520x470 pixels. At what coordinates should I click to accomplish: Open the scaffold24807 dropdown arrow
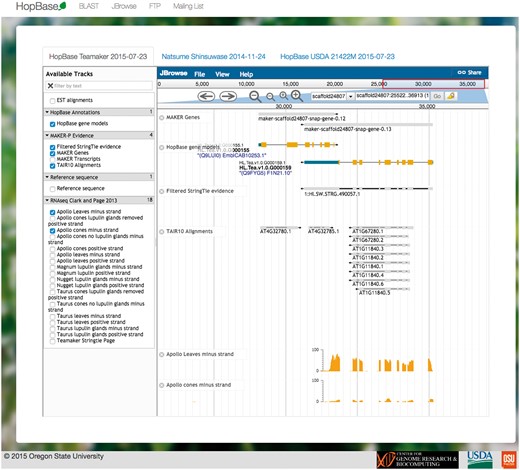point(351,96)
